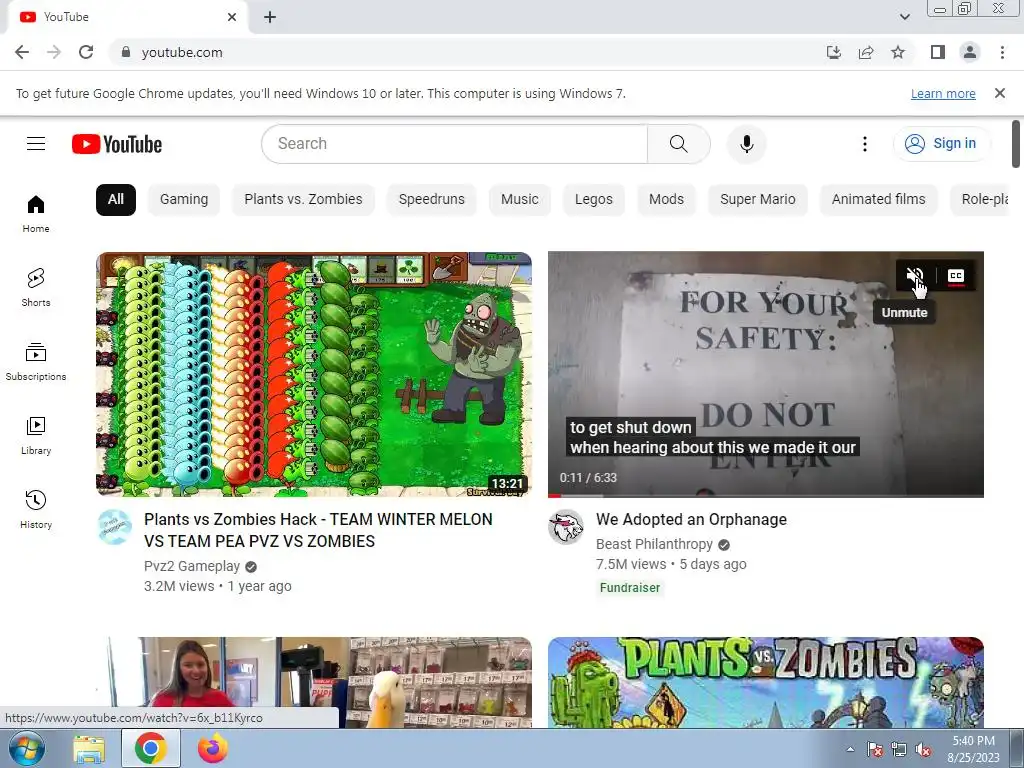Open the network tray icon
The width and height of the screenshot is (1024, 768).
(x=899, y=750)
